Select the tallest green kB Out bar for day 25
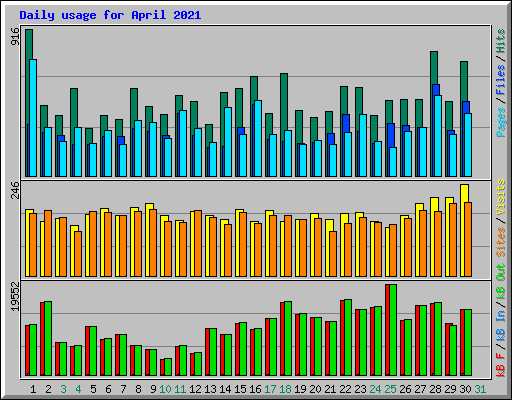This screenshot has height=400, width=512. [x=393, y=330]
